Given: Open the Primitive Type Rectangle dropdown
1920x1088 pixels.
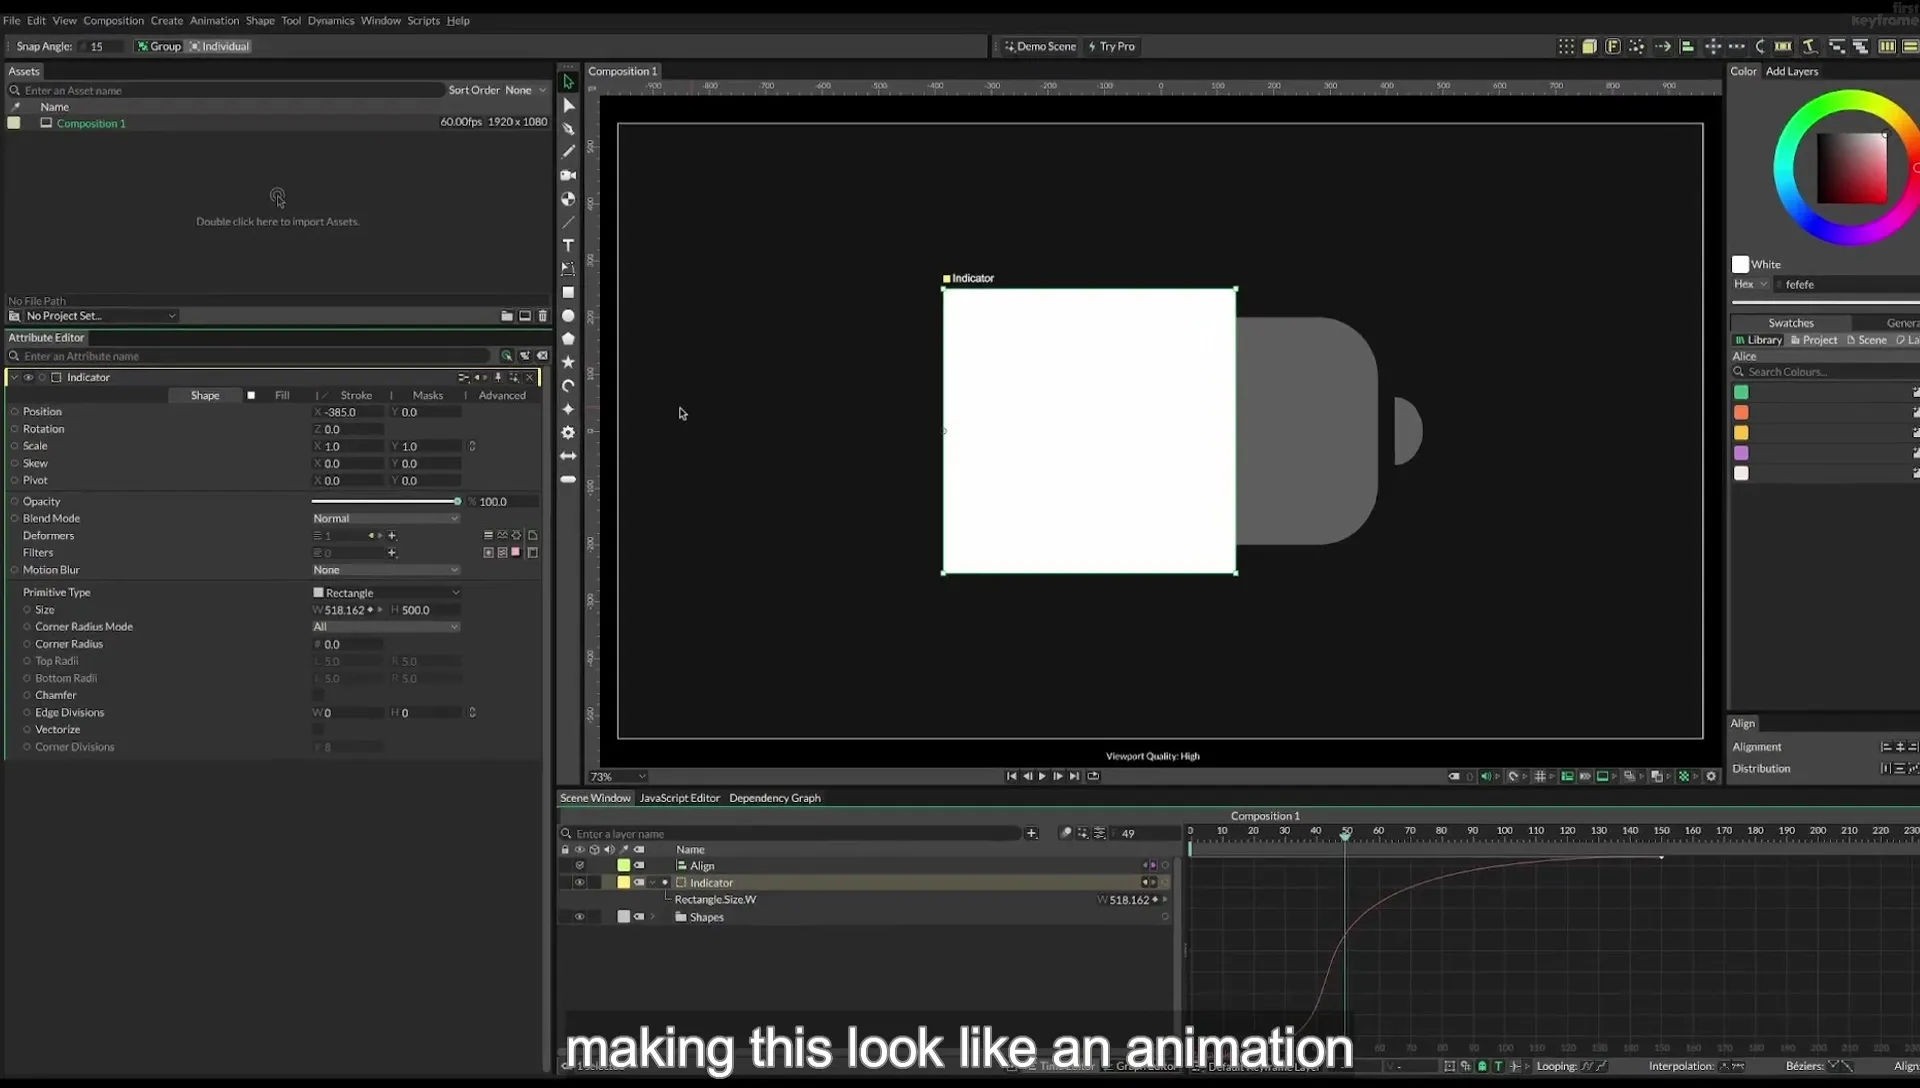Looking at the screenshot, I should [x=385, y=593].
